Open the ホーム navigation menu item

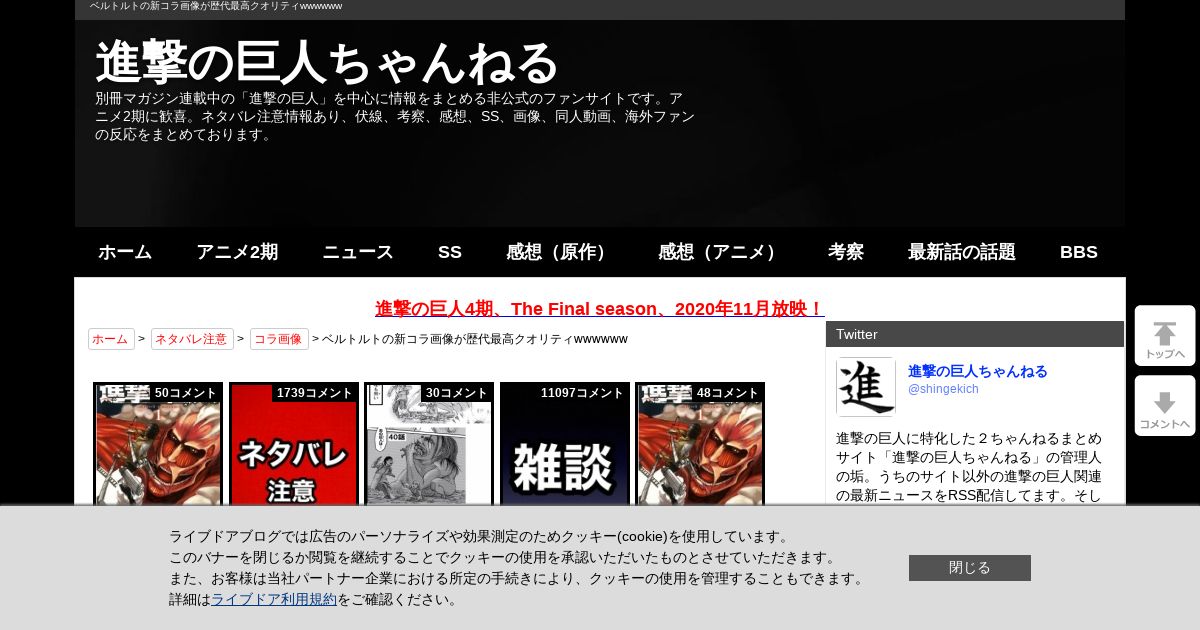125,252
